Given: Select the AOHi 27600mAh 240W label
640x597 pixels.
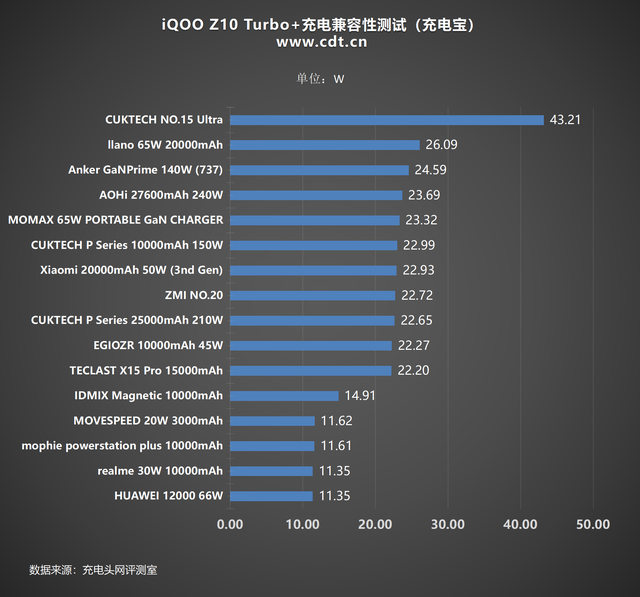Looking at the screenshot, I should [x=161, y=195].
